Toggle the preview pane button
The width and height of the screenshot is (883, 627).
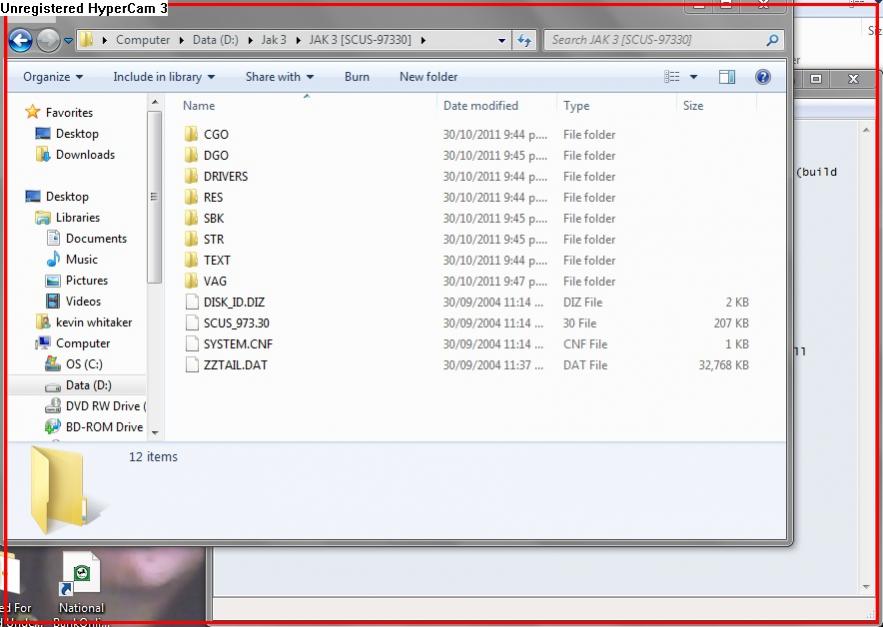click(x=727, y=77)
